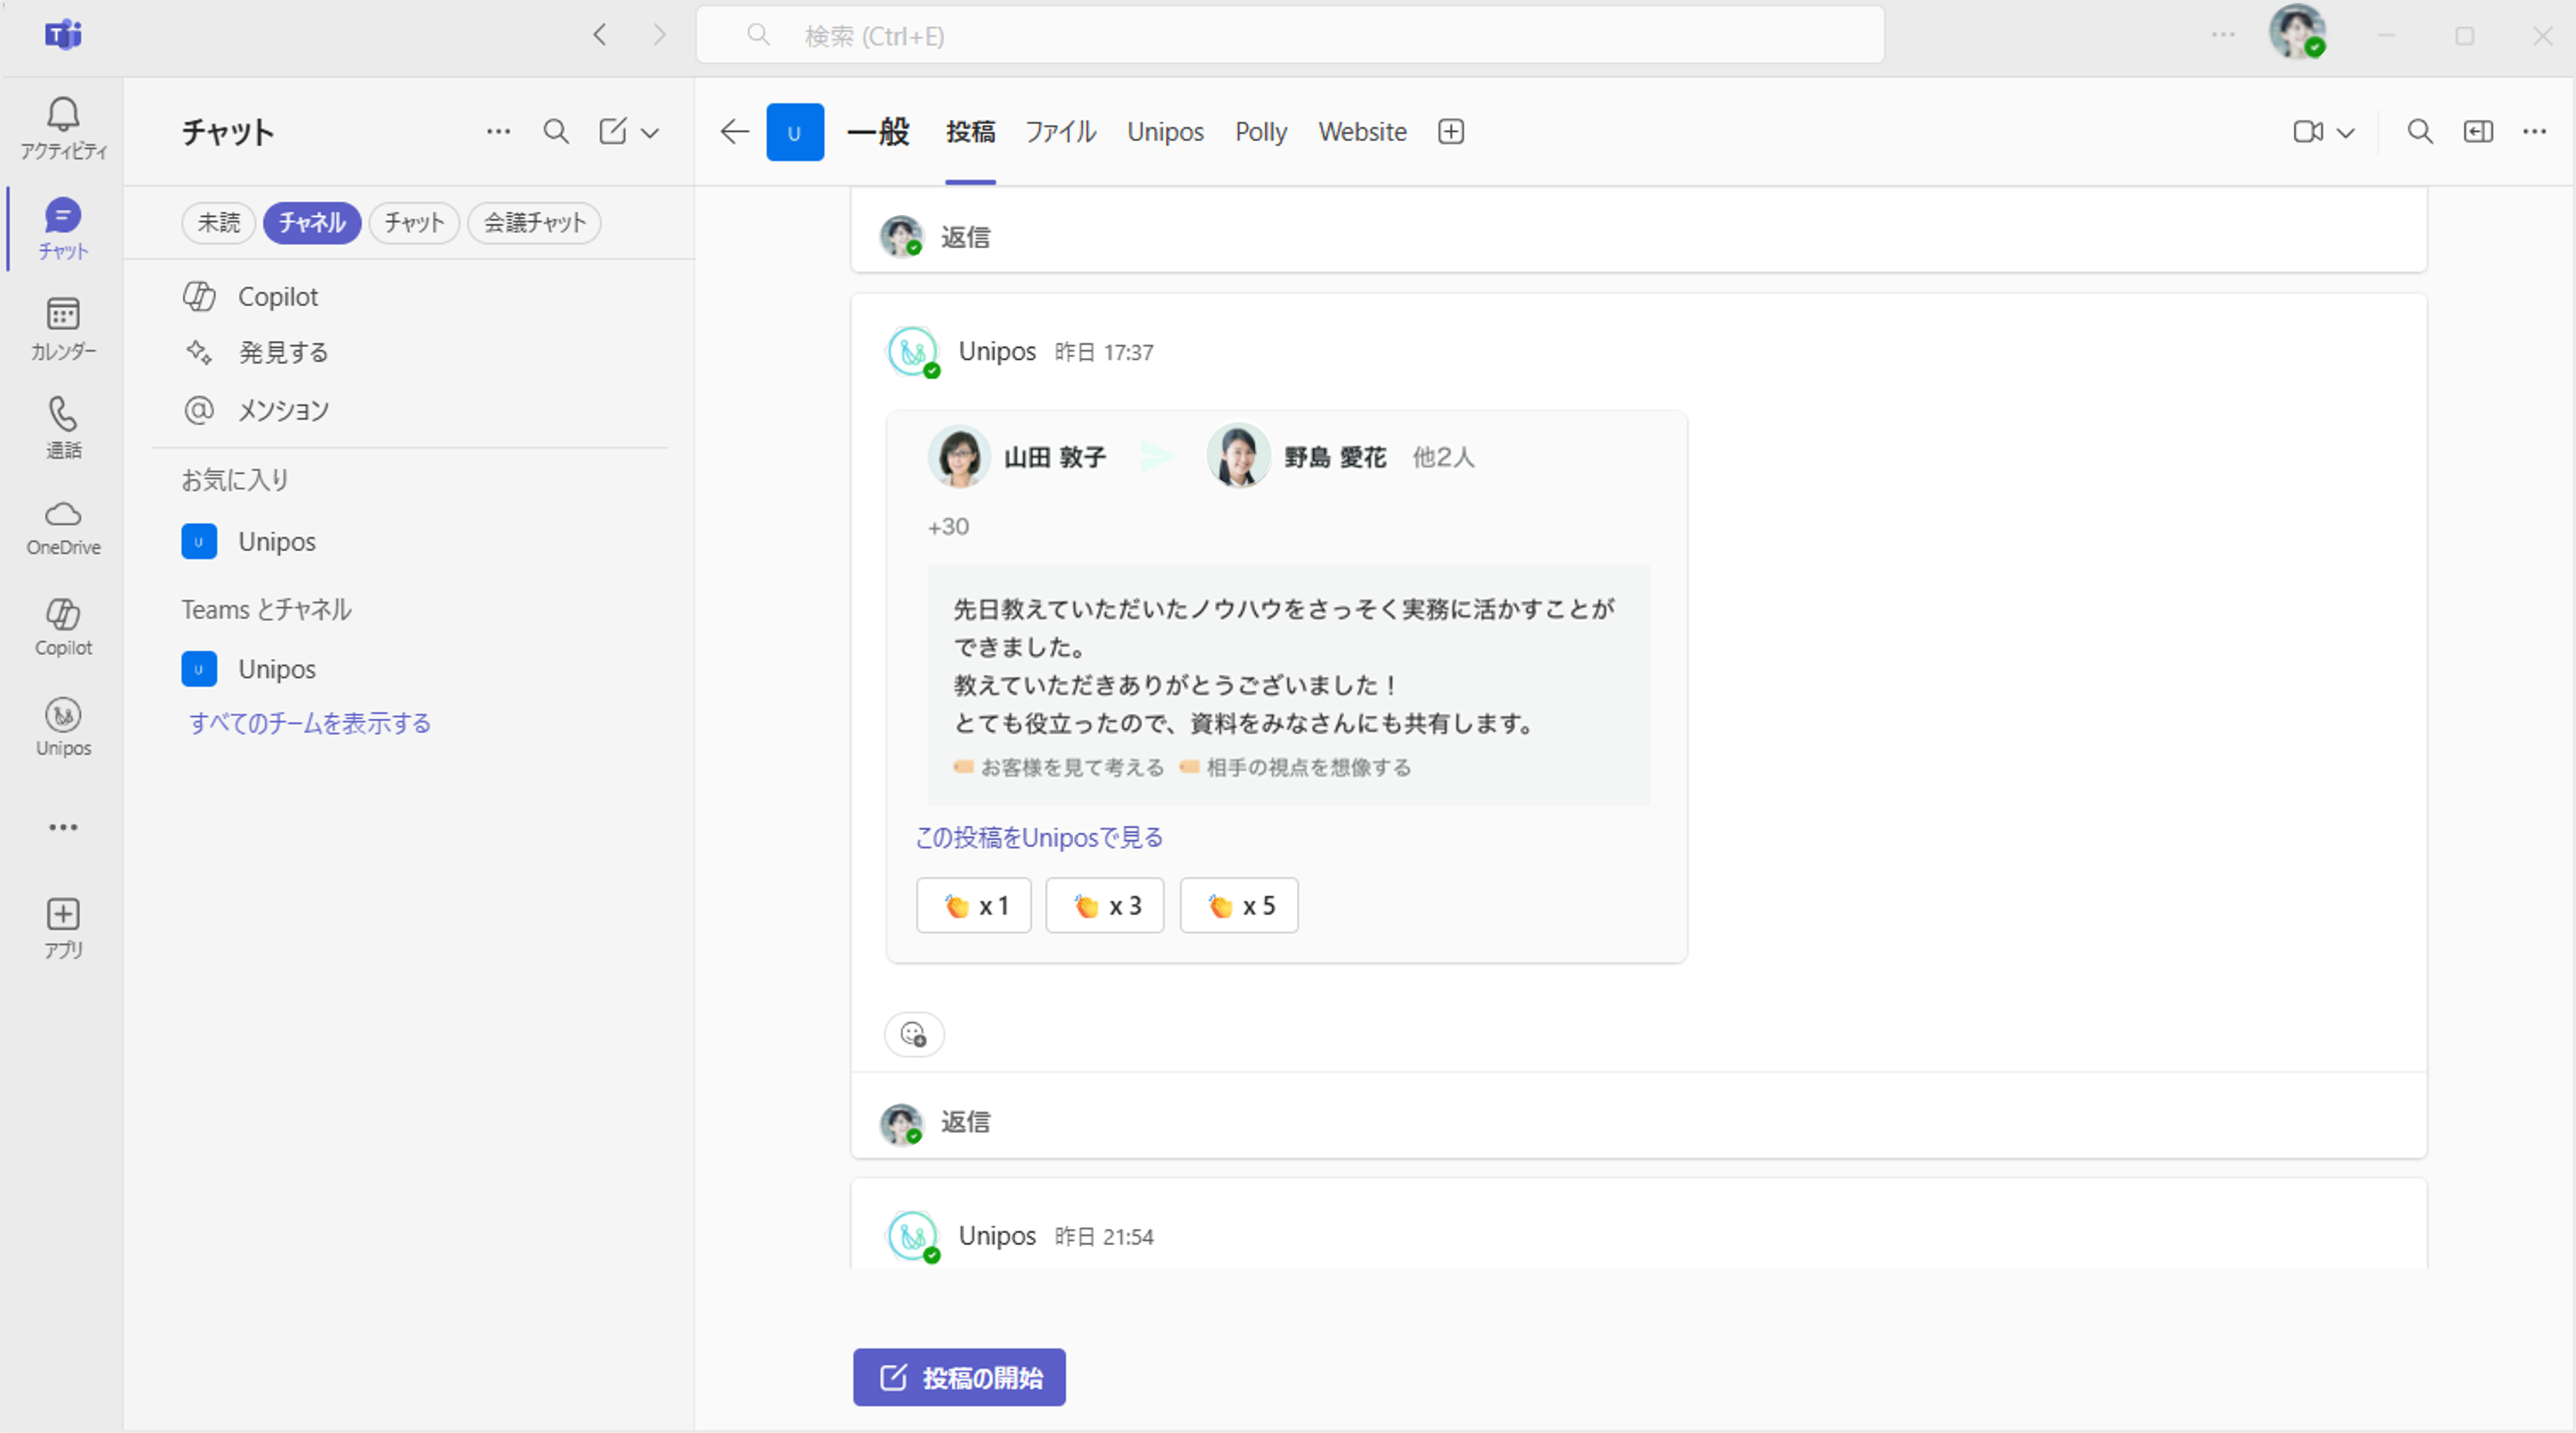The width and height of the screenshot is (2576, 1433).
Task: Add a reaction with emoji icon
Action: [x=913, y=1034]
